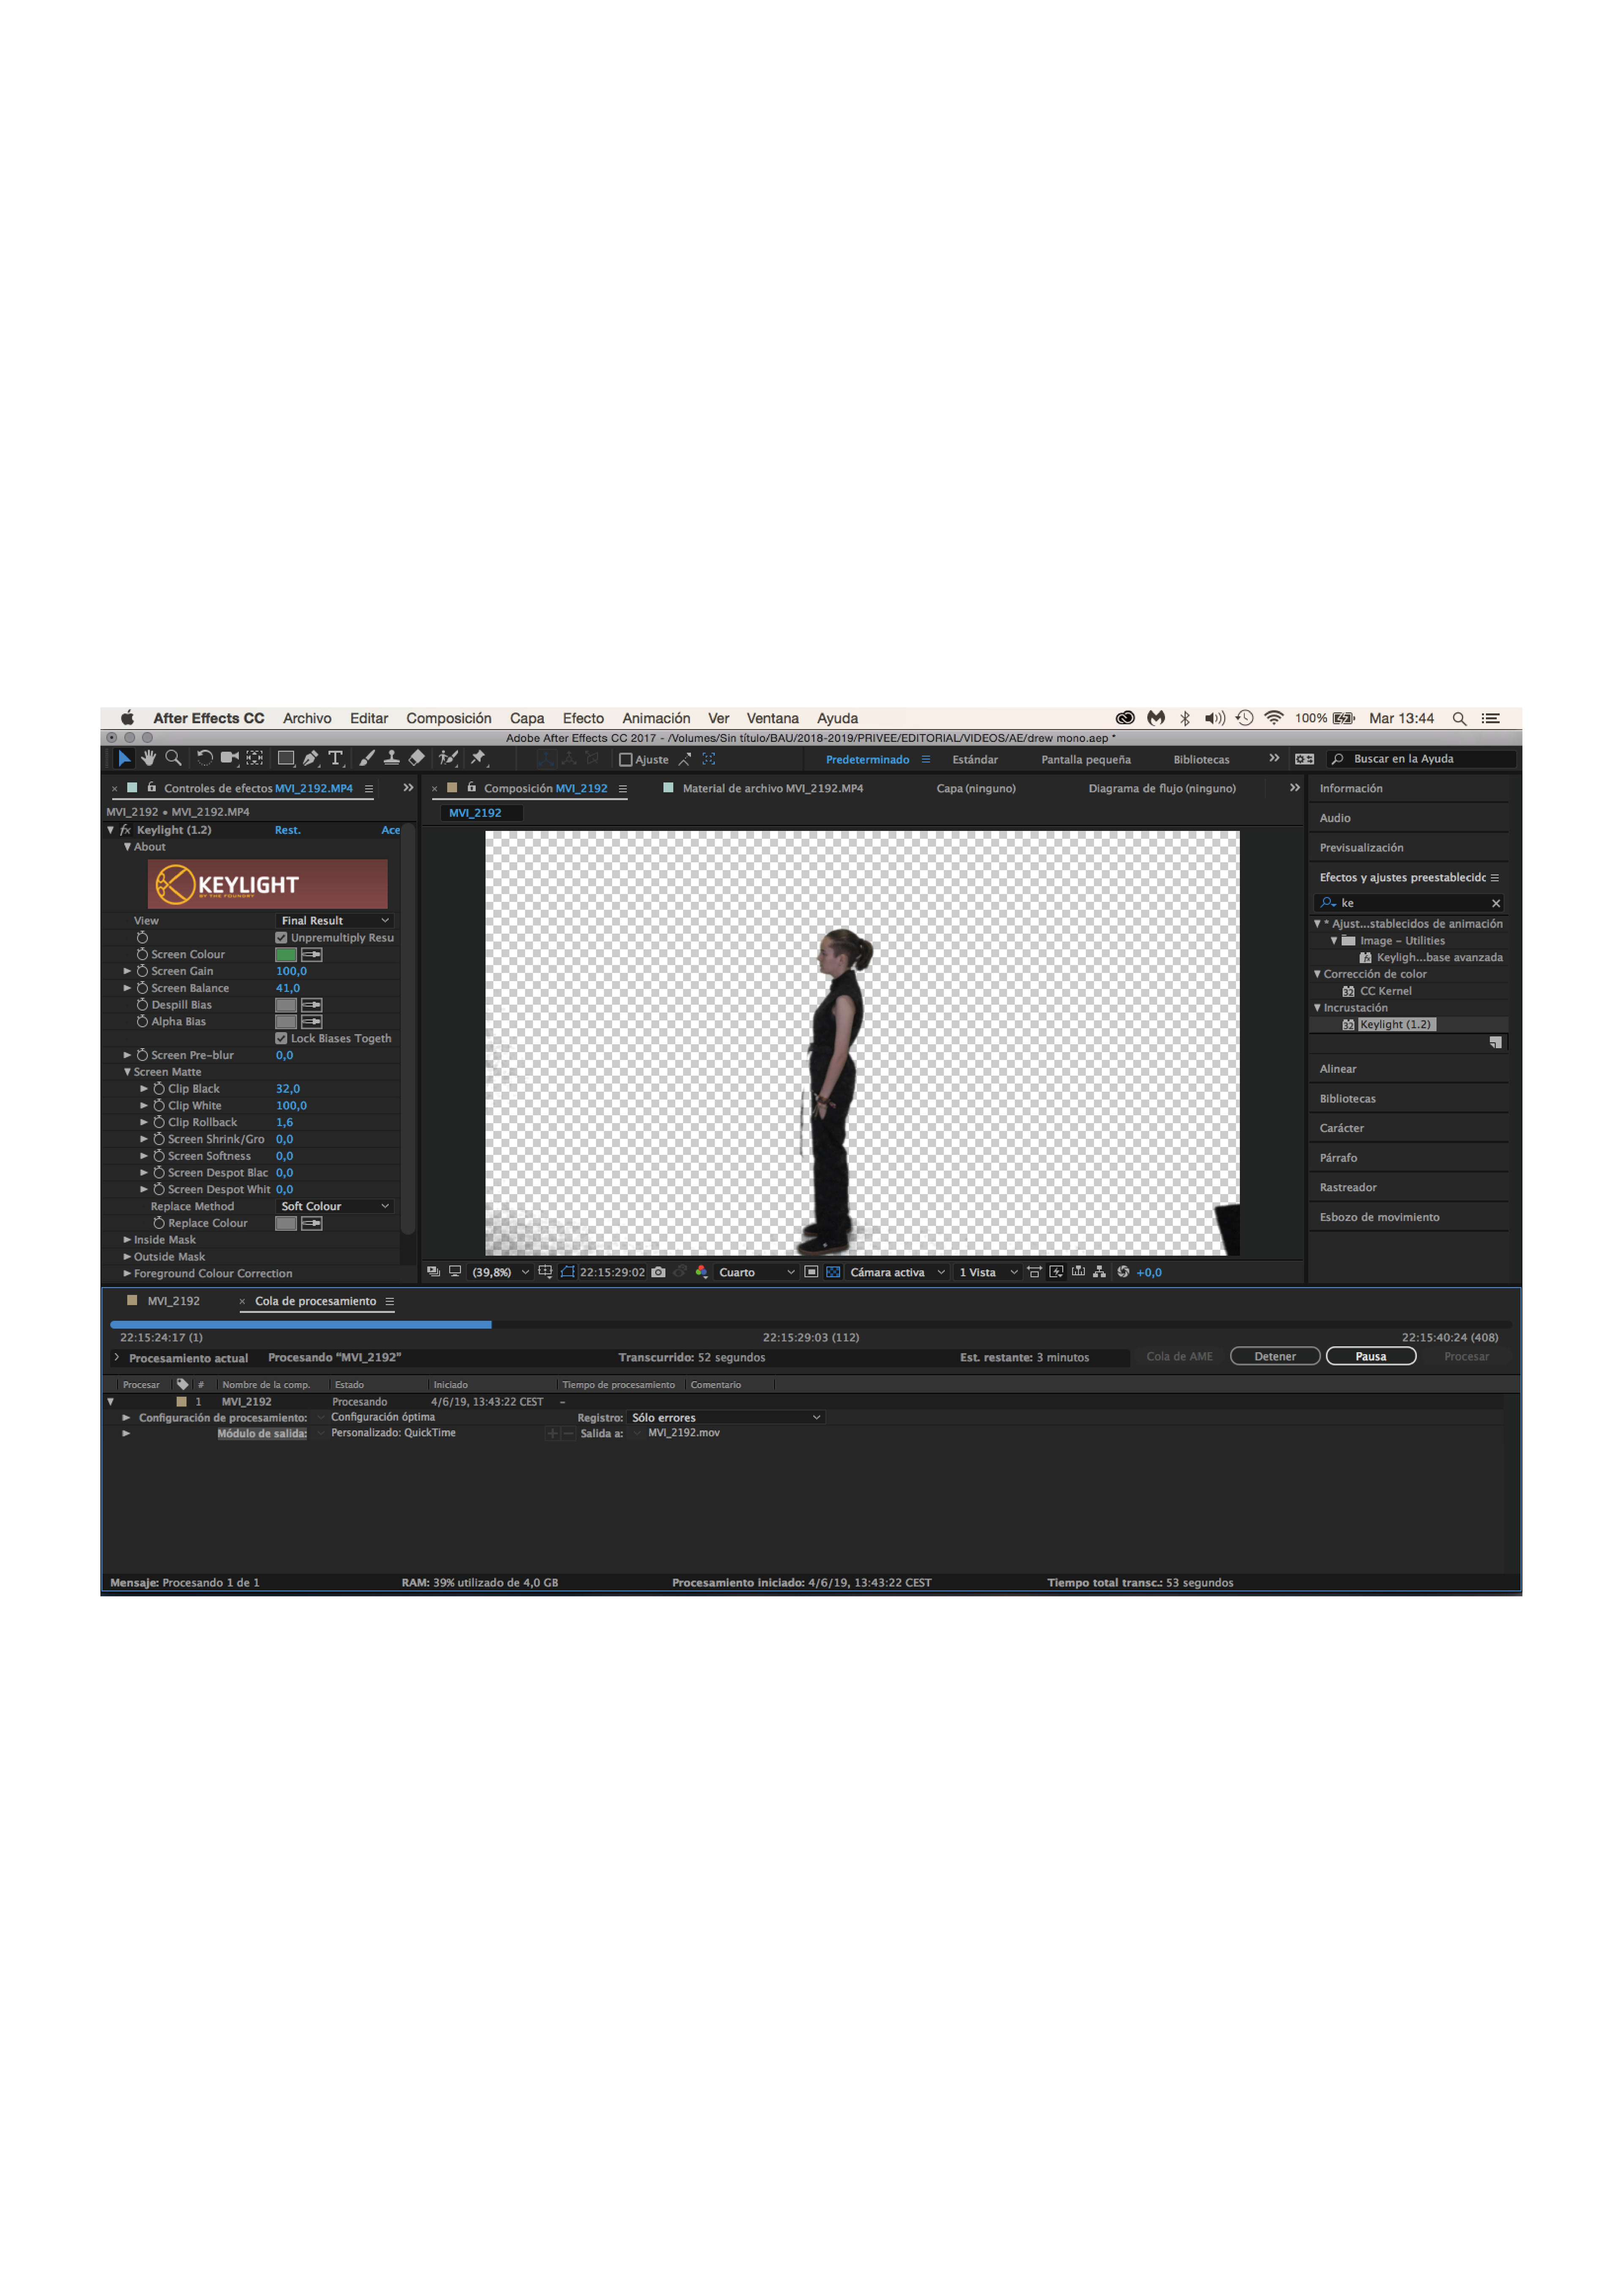Toggle Lock Biases Together checkbox
The height and width of the screenshot is (2296, 1623).
click(x=281, y=1039)
